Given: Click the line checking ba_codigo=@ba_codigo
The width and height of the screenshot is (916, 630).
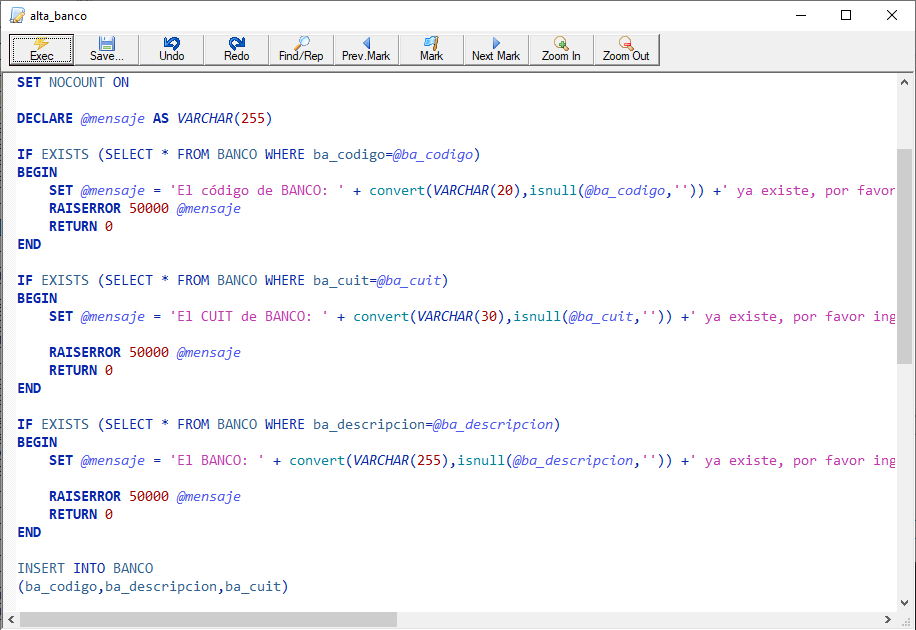Looking at the screenshot, I should 248,155.
